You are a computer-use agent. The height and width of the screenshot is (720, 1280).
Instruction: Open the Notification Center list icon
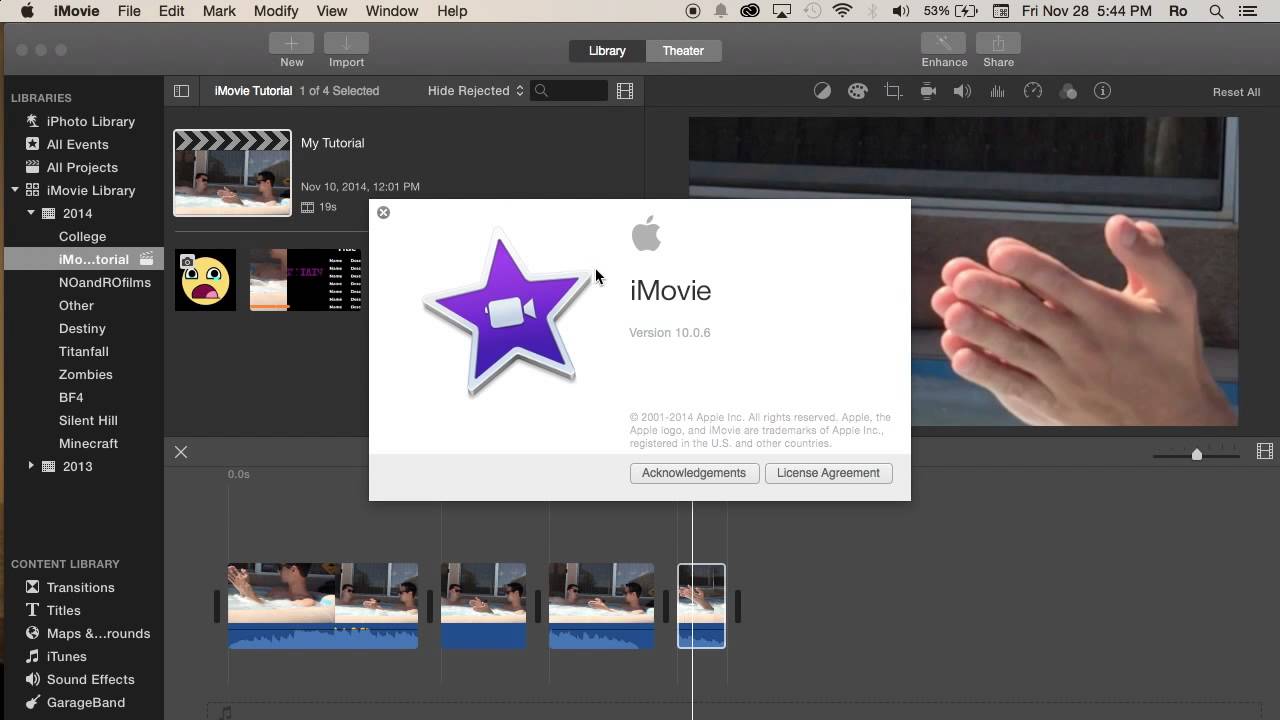[x=1249, y=11]
